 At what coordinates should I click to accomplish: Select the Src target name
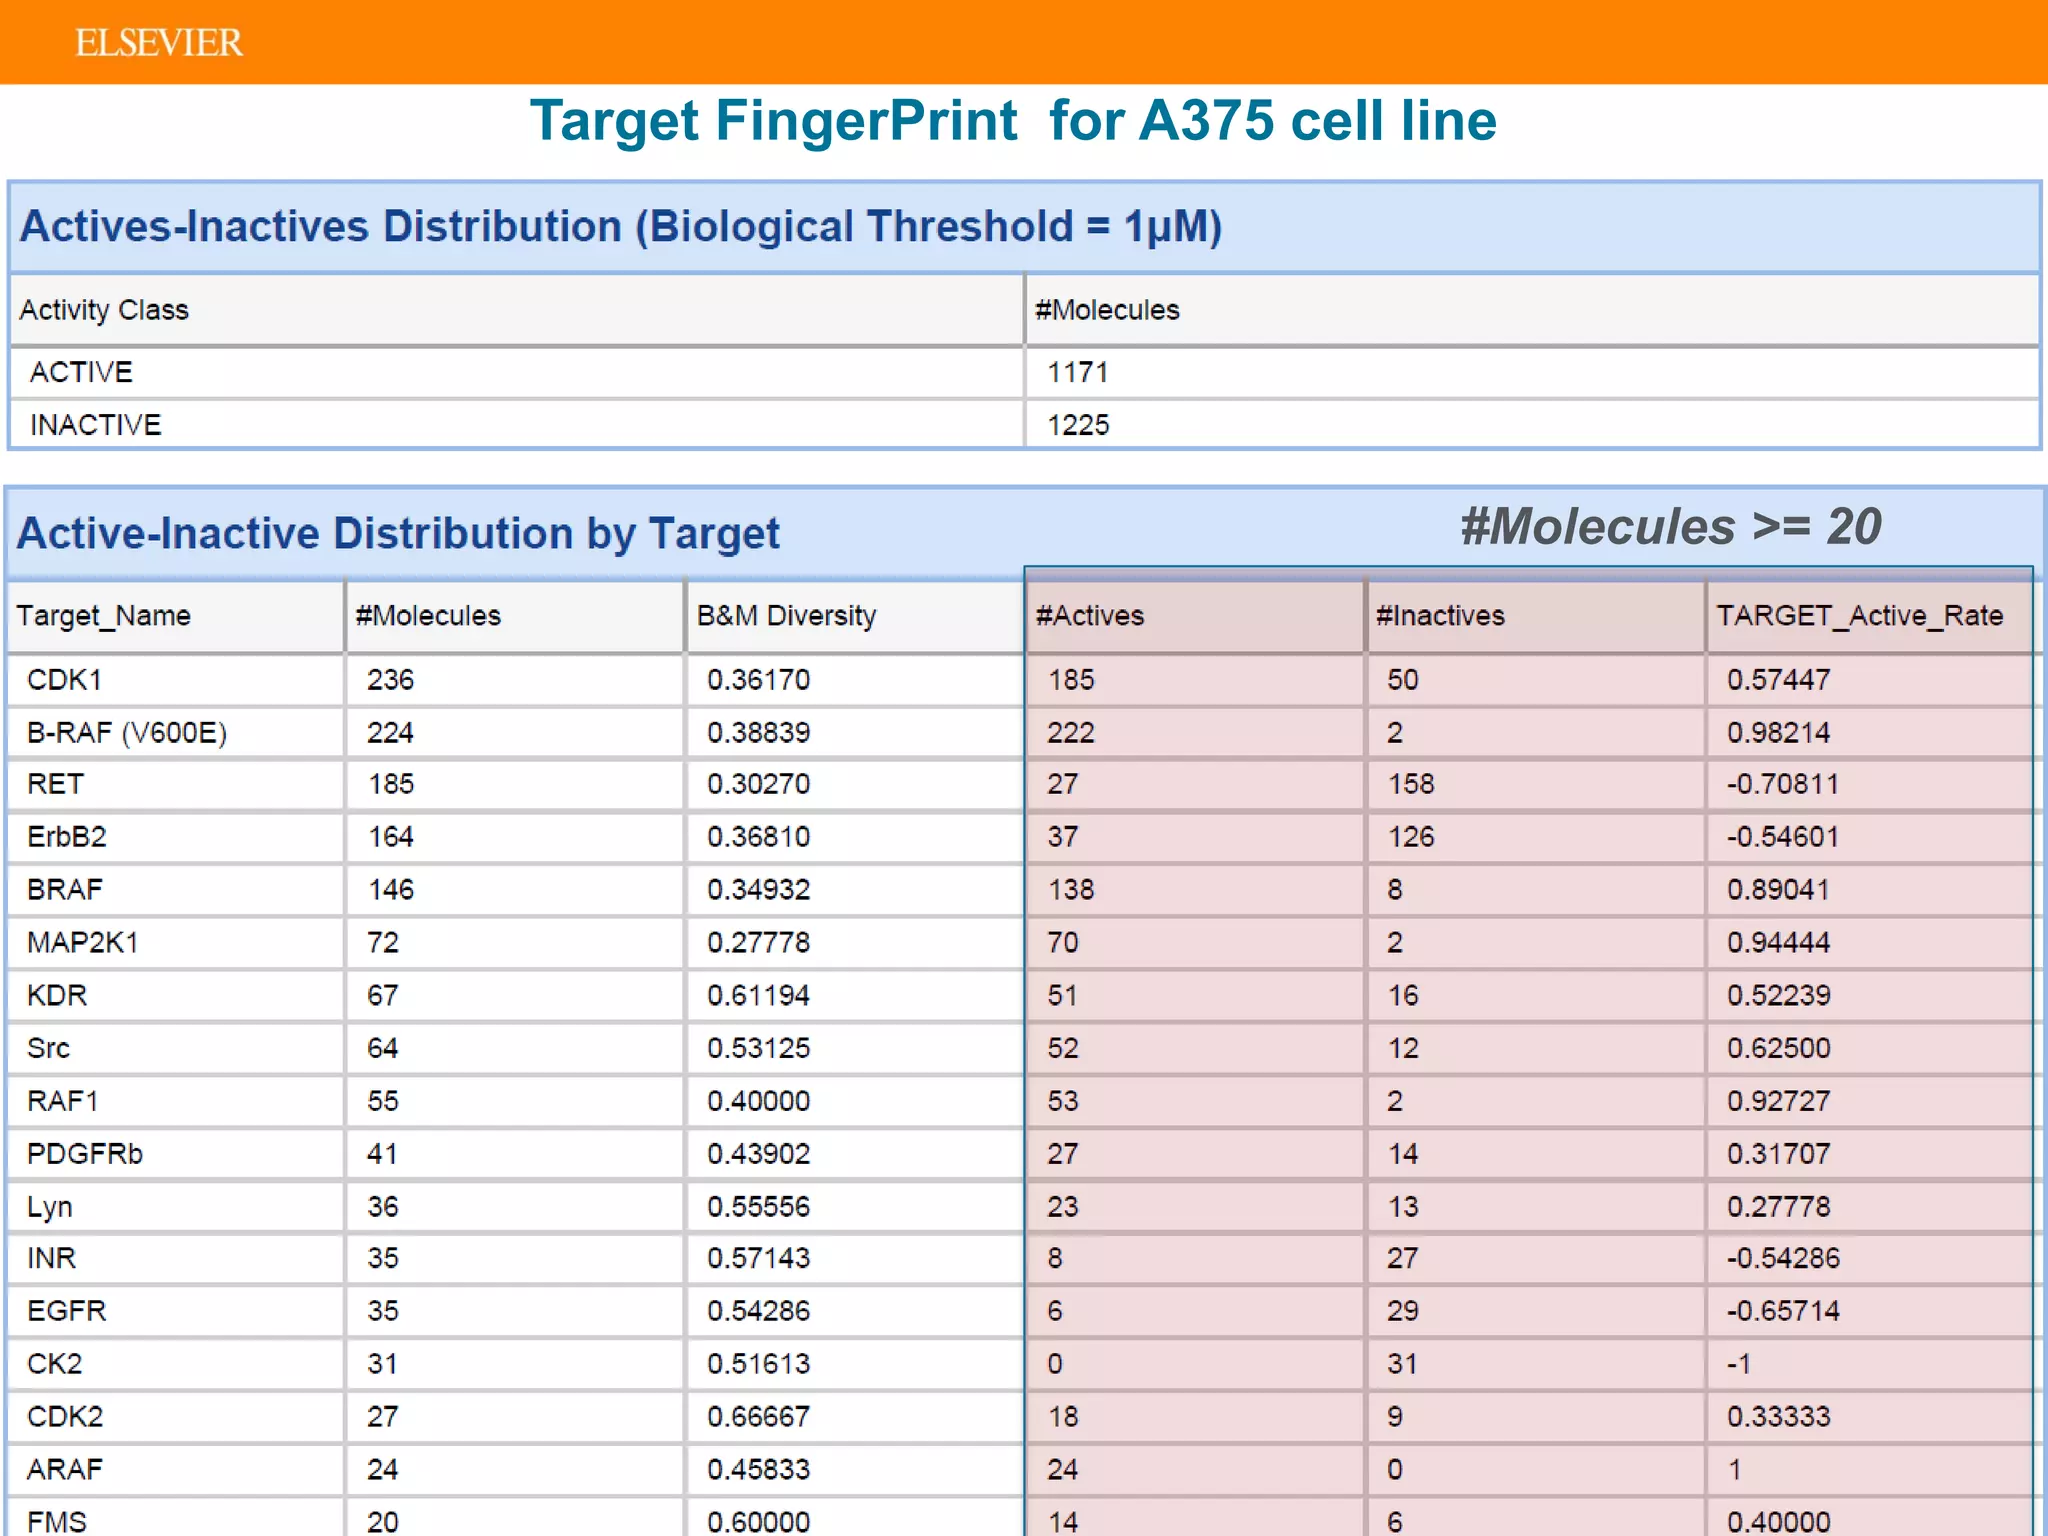49,1049
